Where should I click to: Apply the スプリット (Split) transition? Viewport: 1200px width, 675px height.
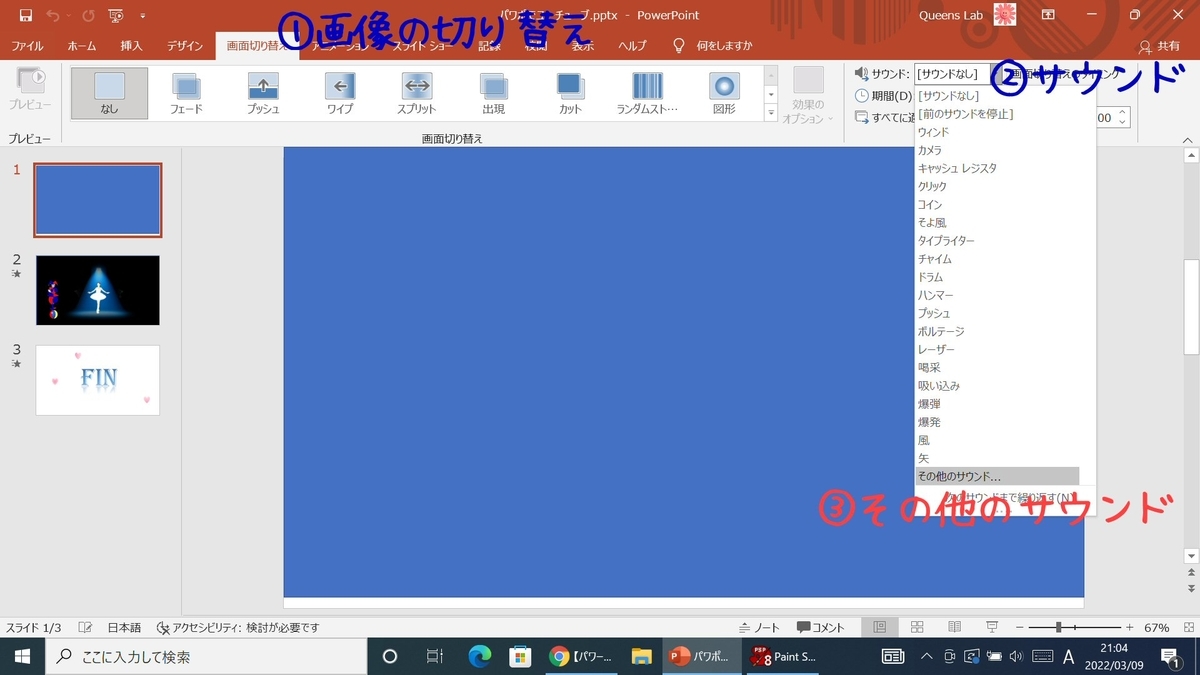pyautogui.click(x=417, y=92)
